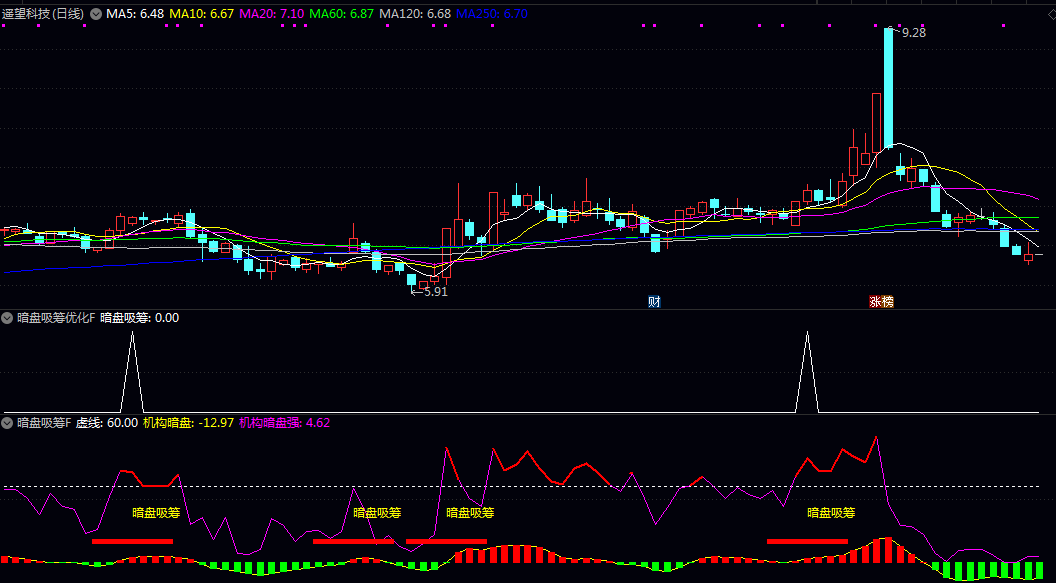Click the MA250 blue label
The image size is (1056, 583).
[x=492, y=14]
